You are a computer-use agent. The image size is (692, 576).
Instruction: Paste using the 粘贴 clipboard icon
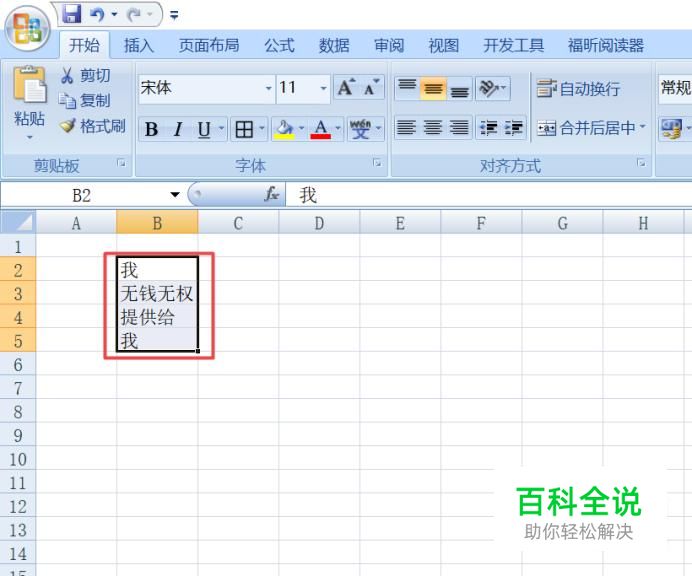pos(29,84)
